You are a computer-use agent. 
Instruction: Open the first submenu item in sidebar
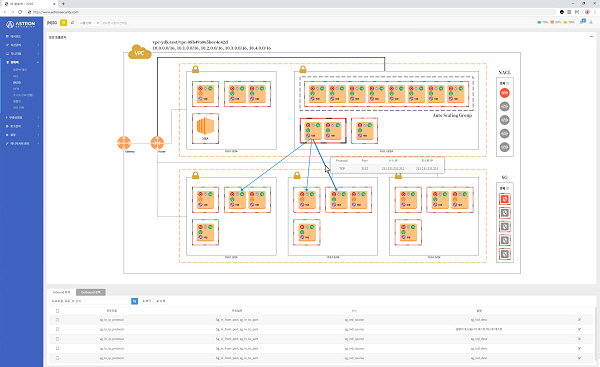(20, 70)
